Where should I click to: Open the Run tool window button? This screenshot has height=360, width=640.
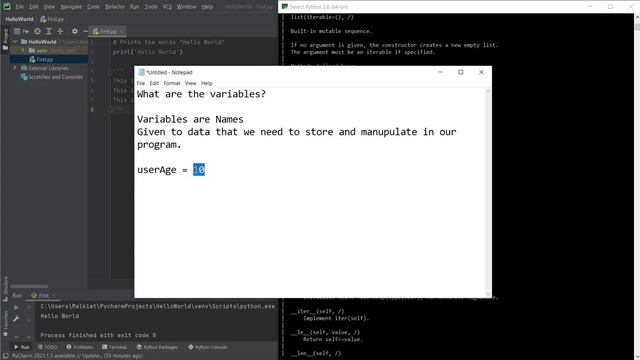[21, 347]
